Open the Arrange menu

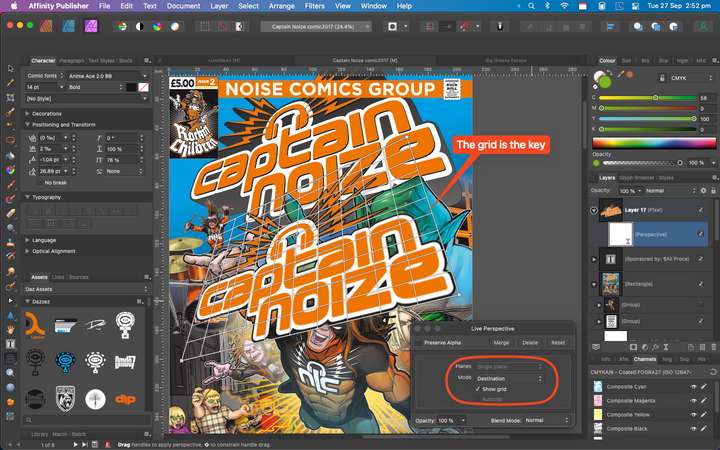(x=281, y=6)
